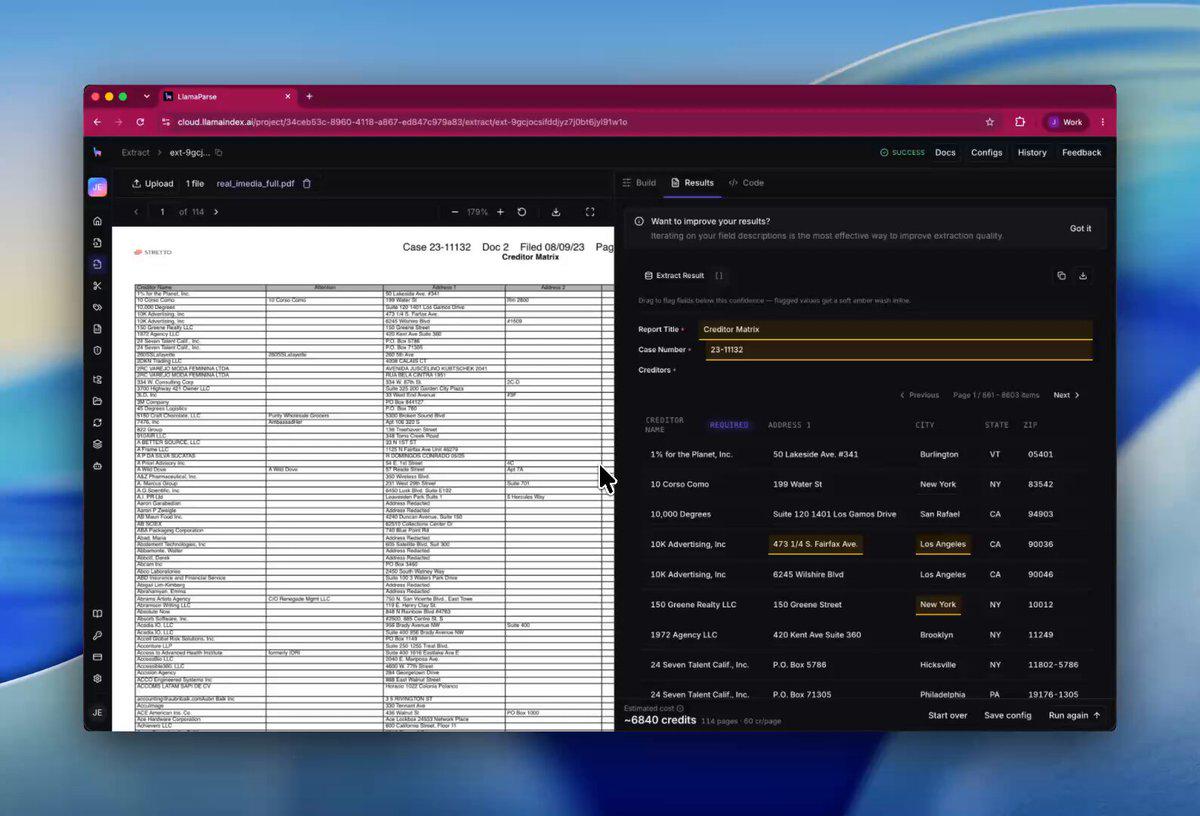Image resolution: width=1200 pixels, height=816 pixels.
Task: Copy the extract result to clipboard
Action: [1062, 276]
